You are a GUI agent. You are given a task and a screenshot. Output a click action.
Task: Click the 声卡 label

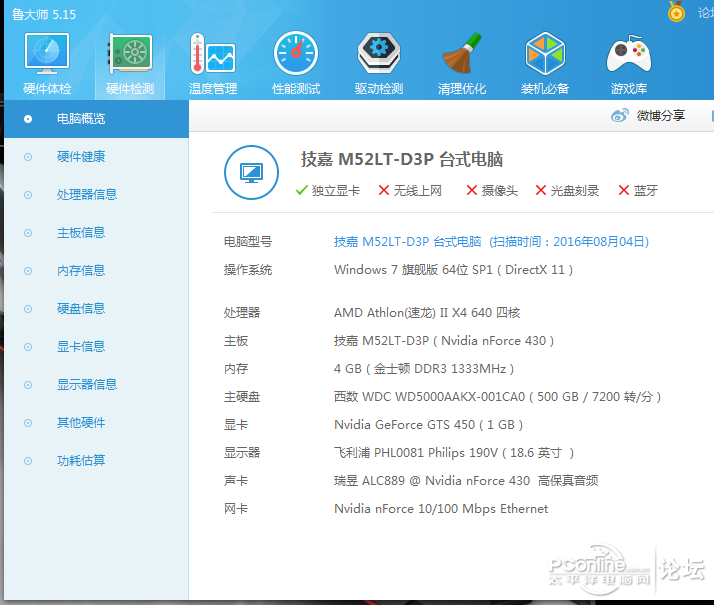[236, 481]
